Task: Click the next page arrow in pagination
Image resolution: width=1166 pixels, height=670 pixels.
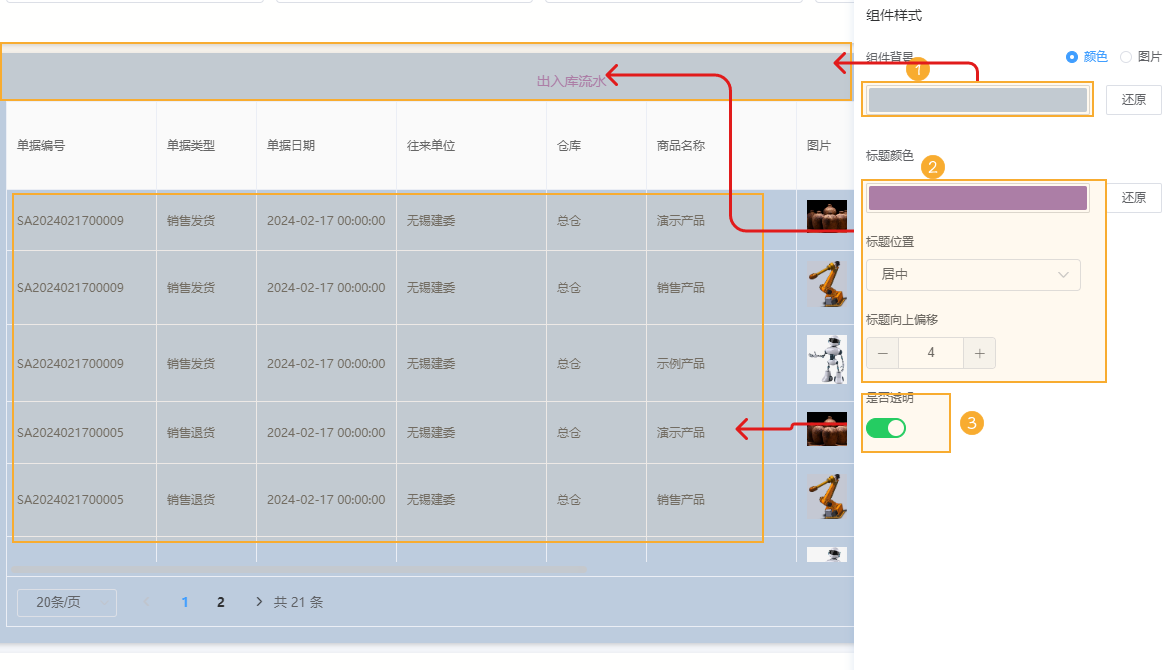Action: 258,602
